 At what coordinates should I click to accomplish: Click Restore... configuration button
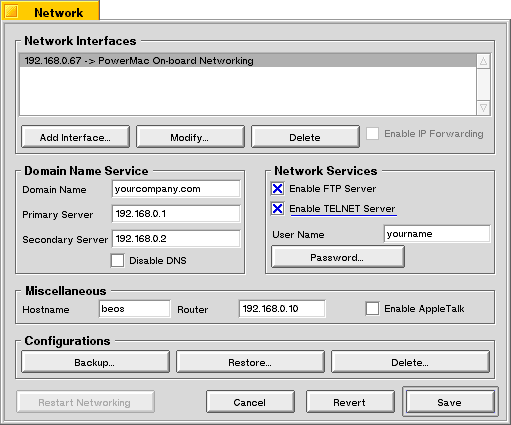pyautogui.click(x=250, y=362)
